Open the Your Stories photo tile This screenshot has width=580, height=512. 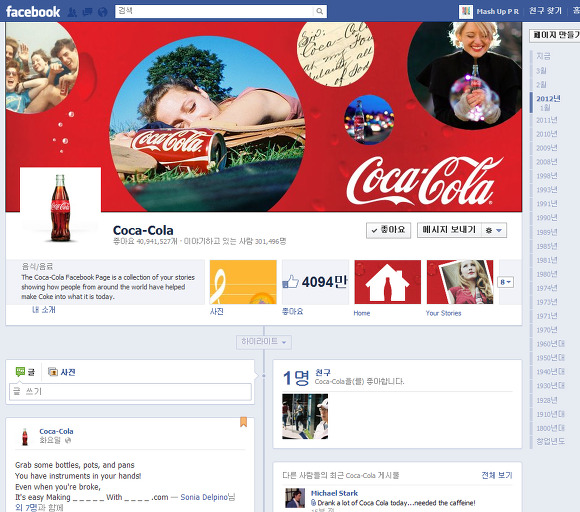point(460,282)
